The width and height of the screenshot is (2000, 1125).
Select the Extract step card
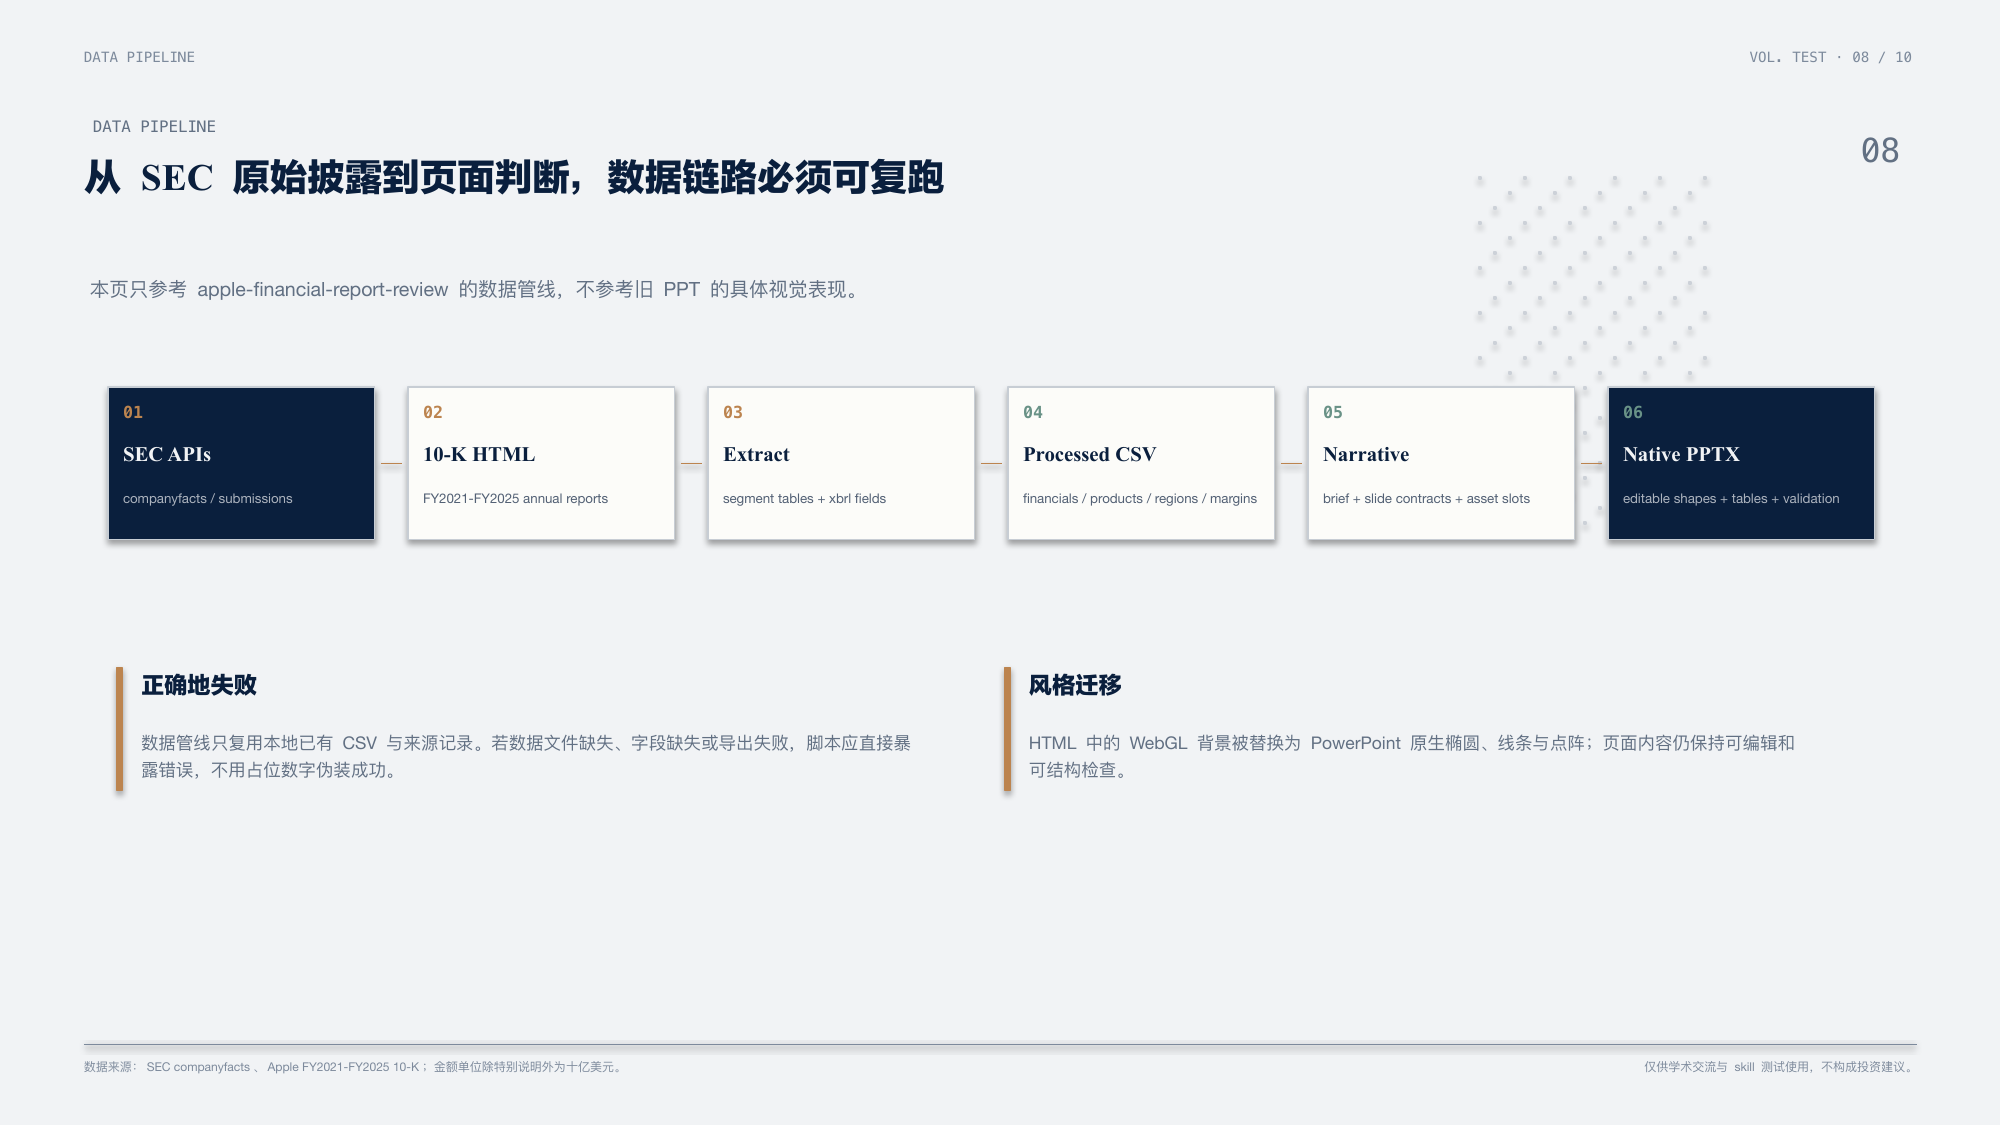point(841,463)
